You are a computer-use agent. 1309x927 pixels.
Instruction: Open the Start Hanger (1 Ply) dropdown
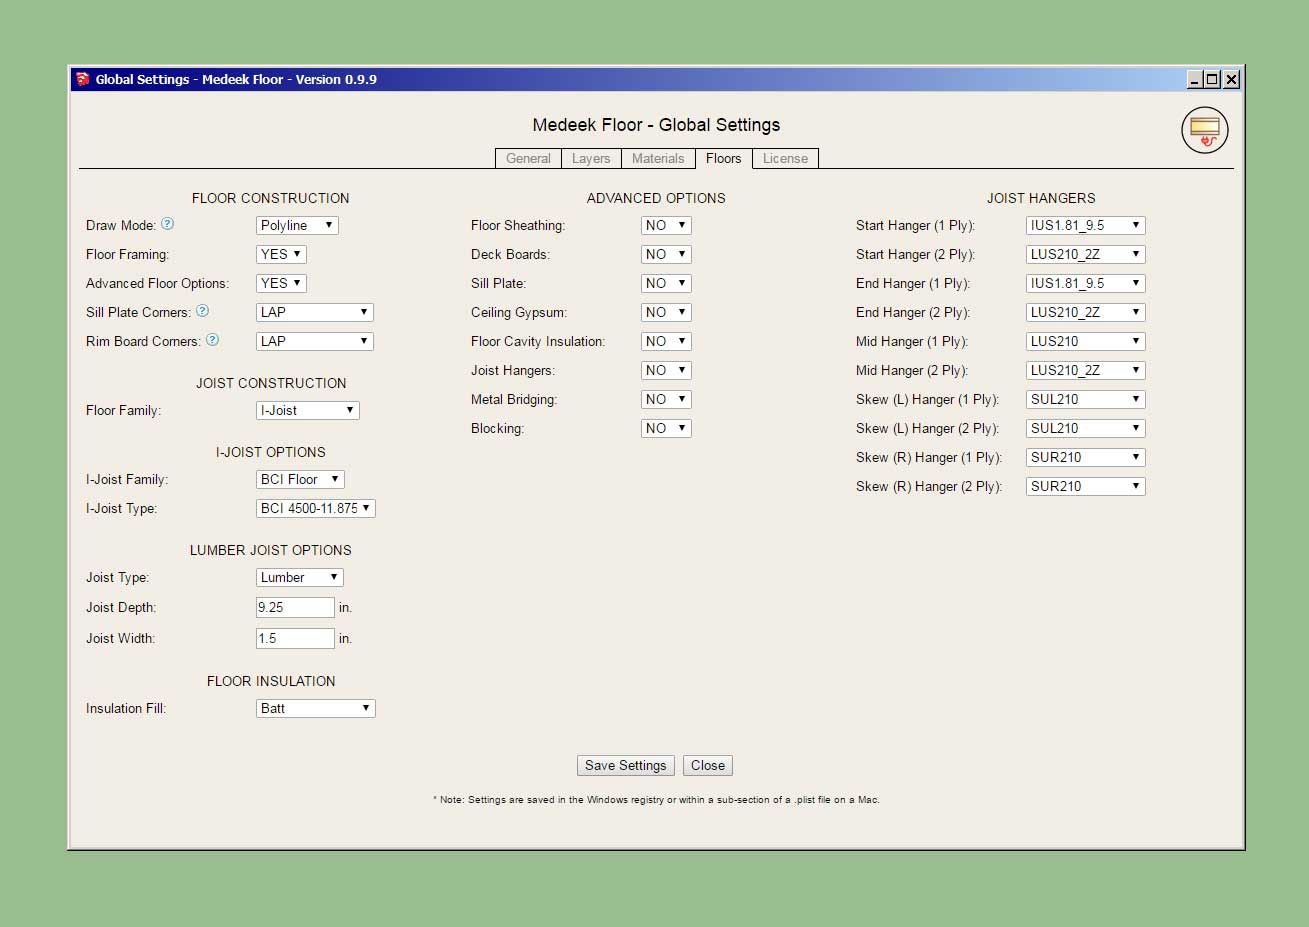pos(1086,225)
